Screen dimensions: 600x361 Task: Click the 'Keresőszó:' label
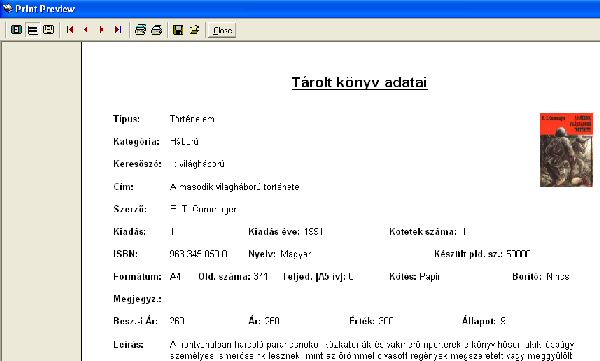coord(137,164)
